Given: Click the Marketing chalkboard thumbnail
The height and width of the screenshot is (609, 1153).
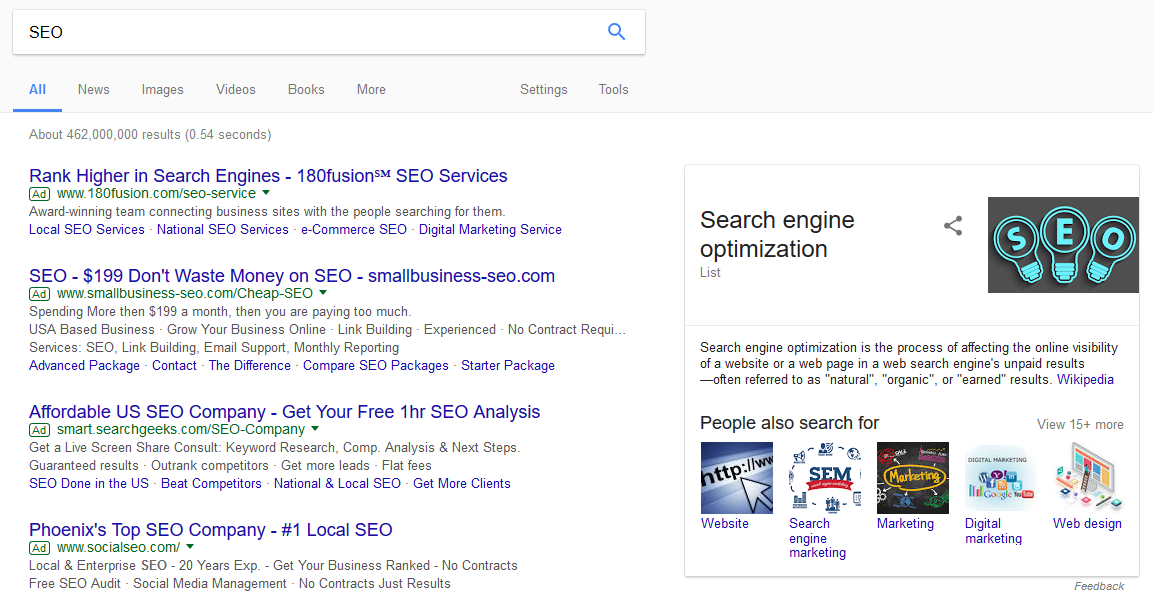Looking at the screenshot, I should 913,478.
